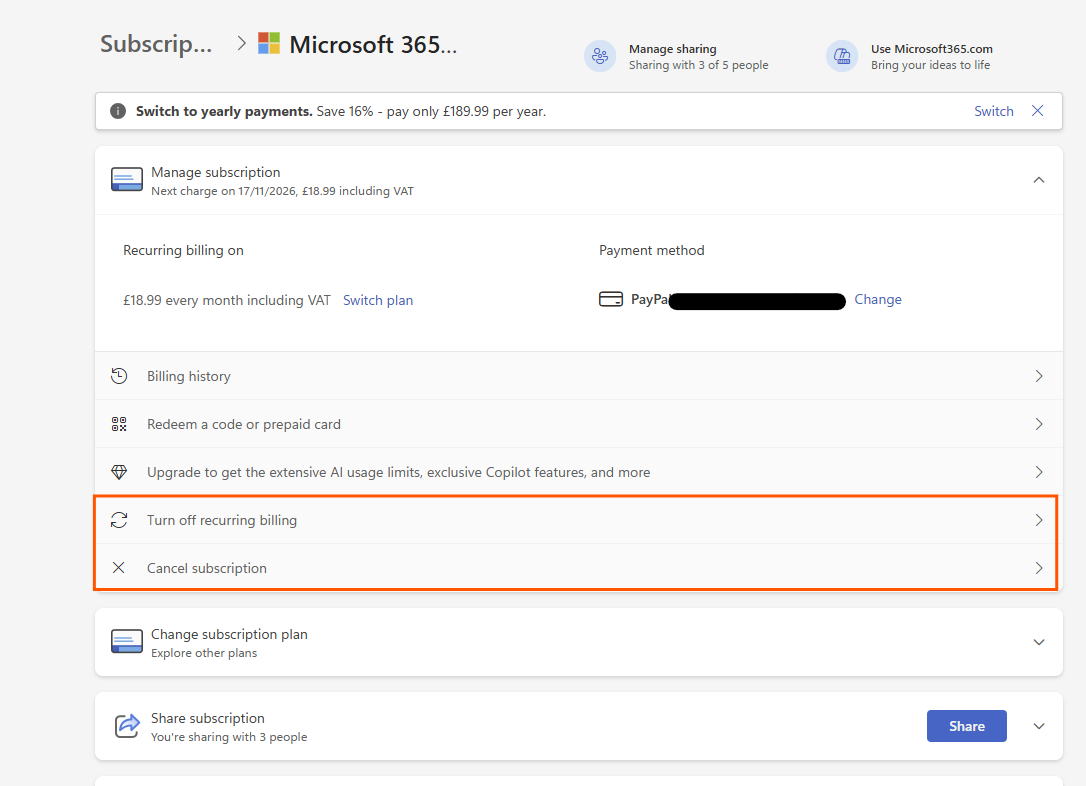Click the Microsoft logo icon in breadcrumb

tap(269, 43)
